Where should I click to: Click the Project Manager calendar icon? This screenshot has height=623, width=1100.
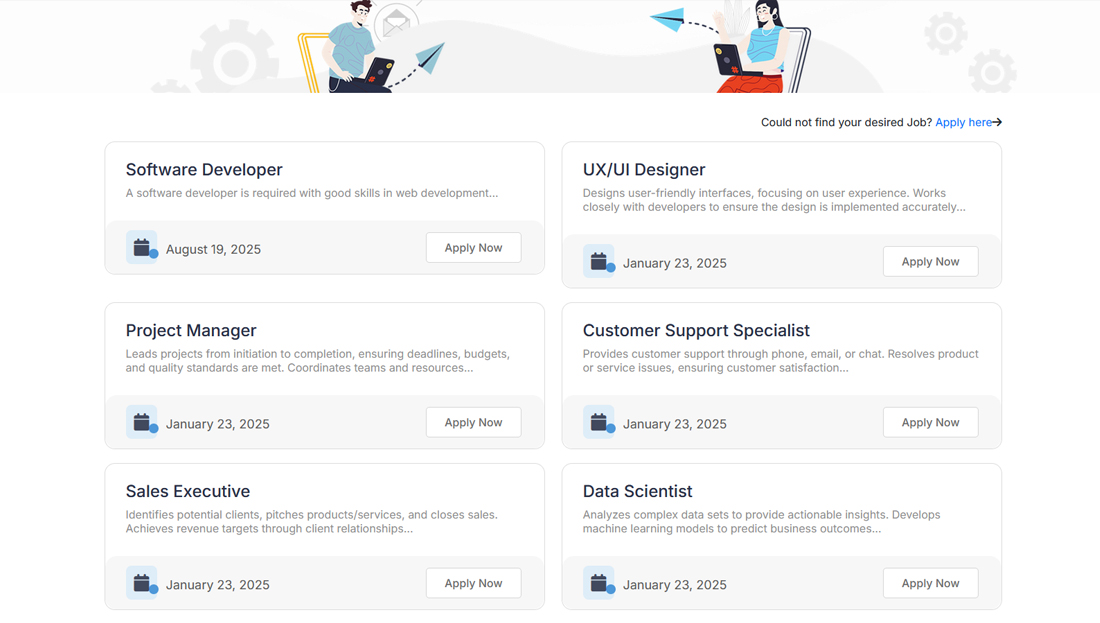tap(141, 421)
